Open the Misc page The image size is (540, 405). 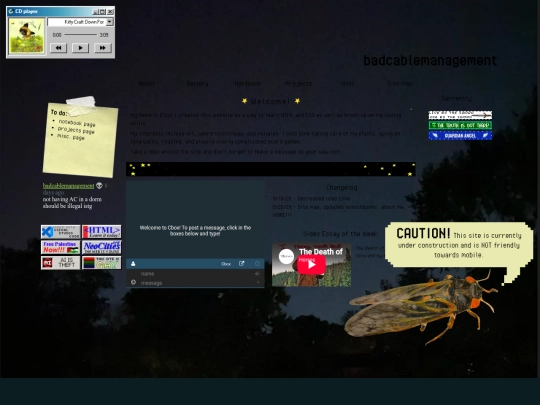(347, 83)
